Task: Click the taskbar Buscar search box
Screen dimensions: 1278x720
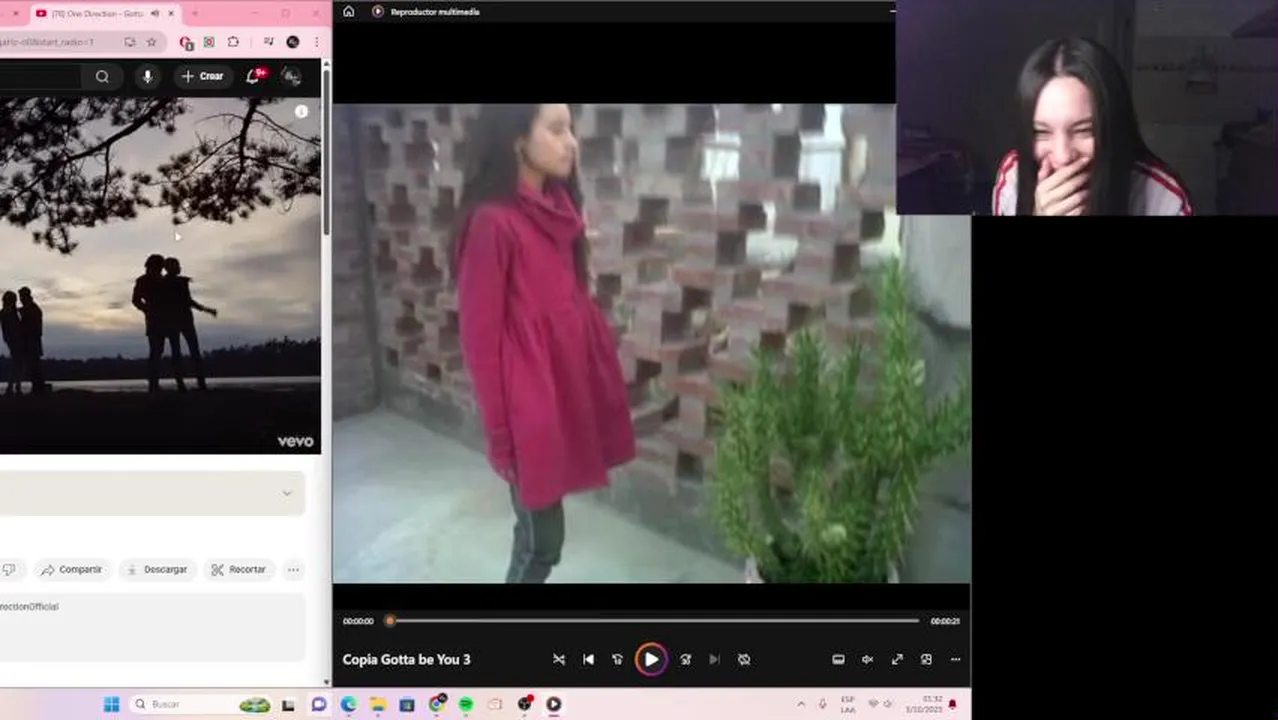Action: tap(204, 704)
